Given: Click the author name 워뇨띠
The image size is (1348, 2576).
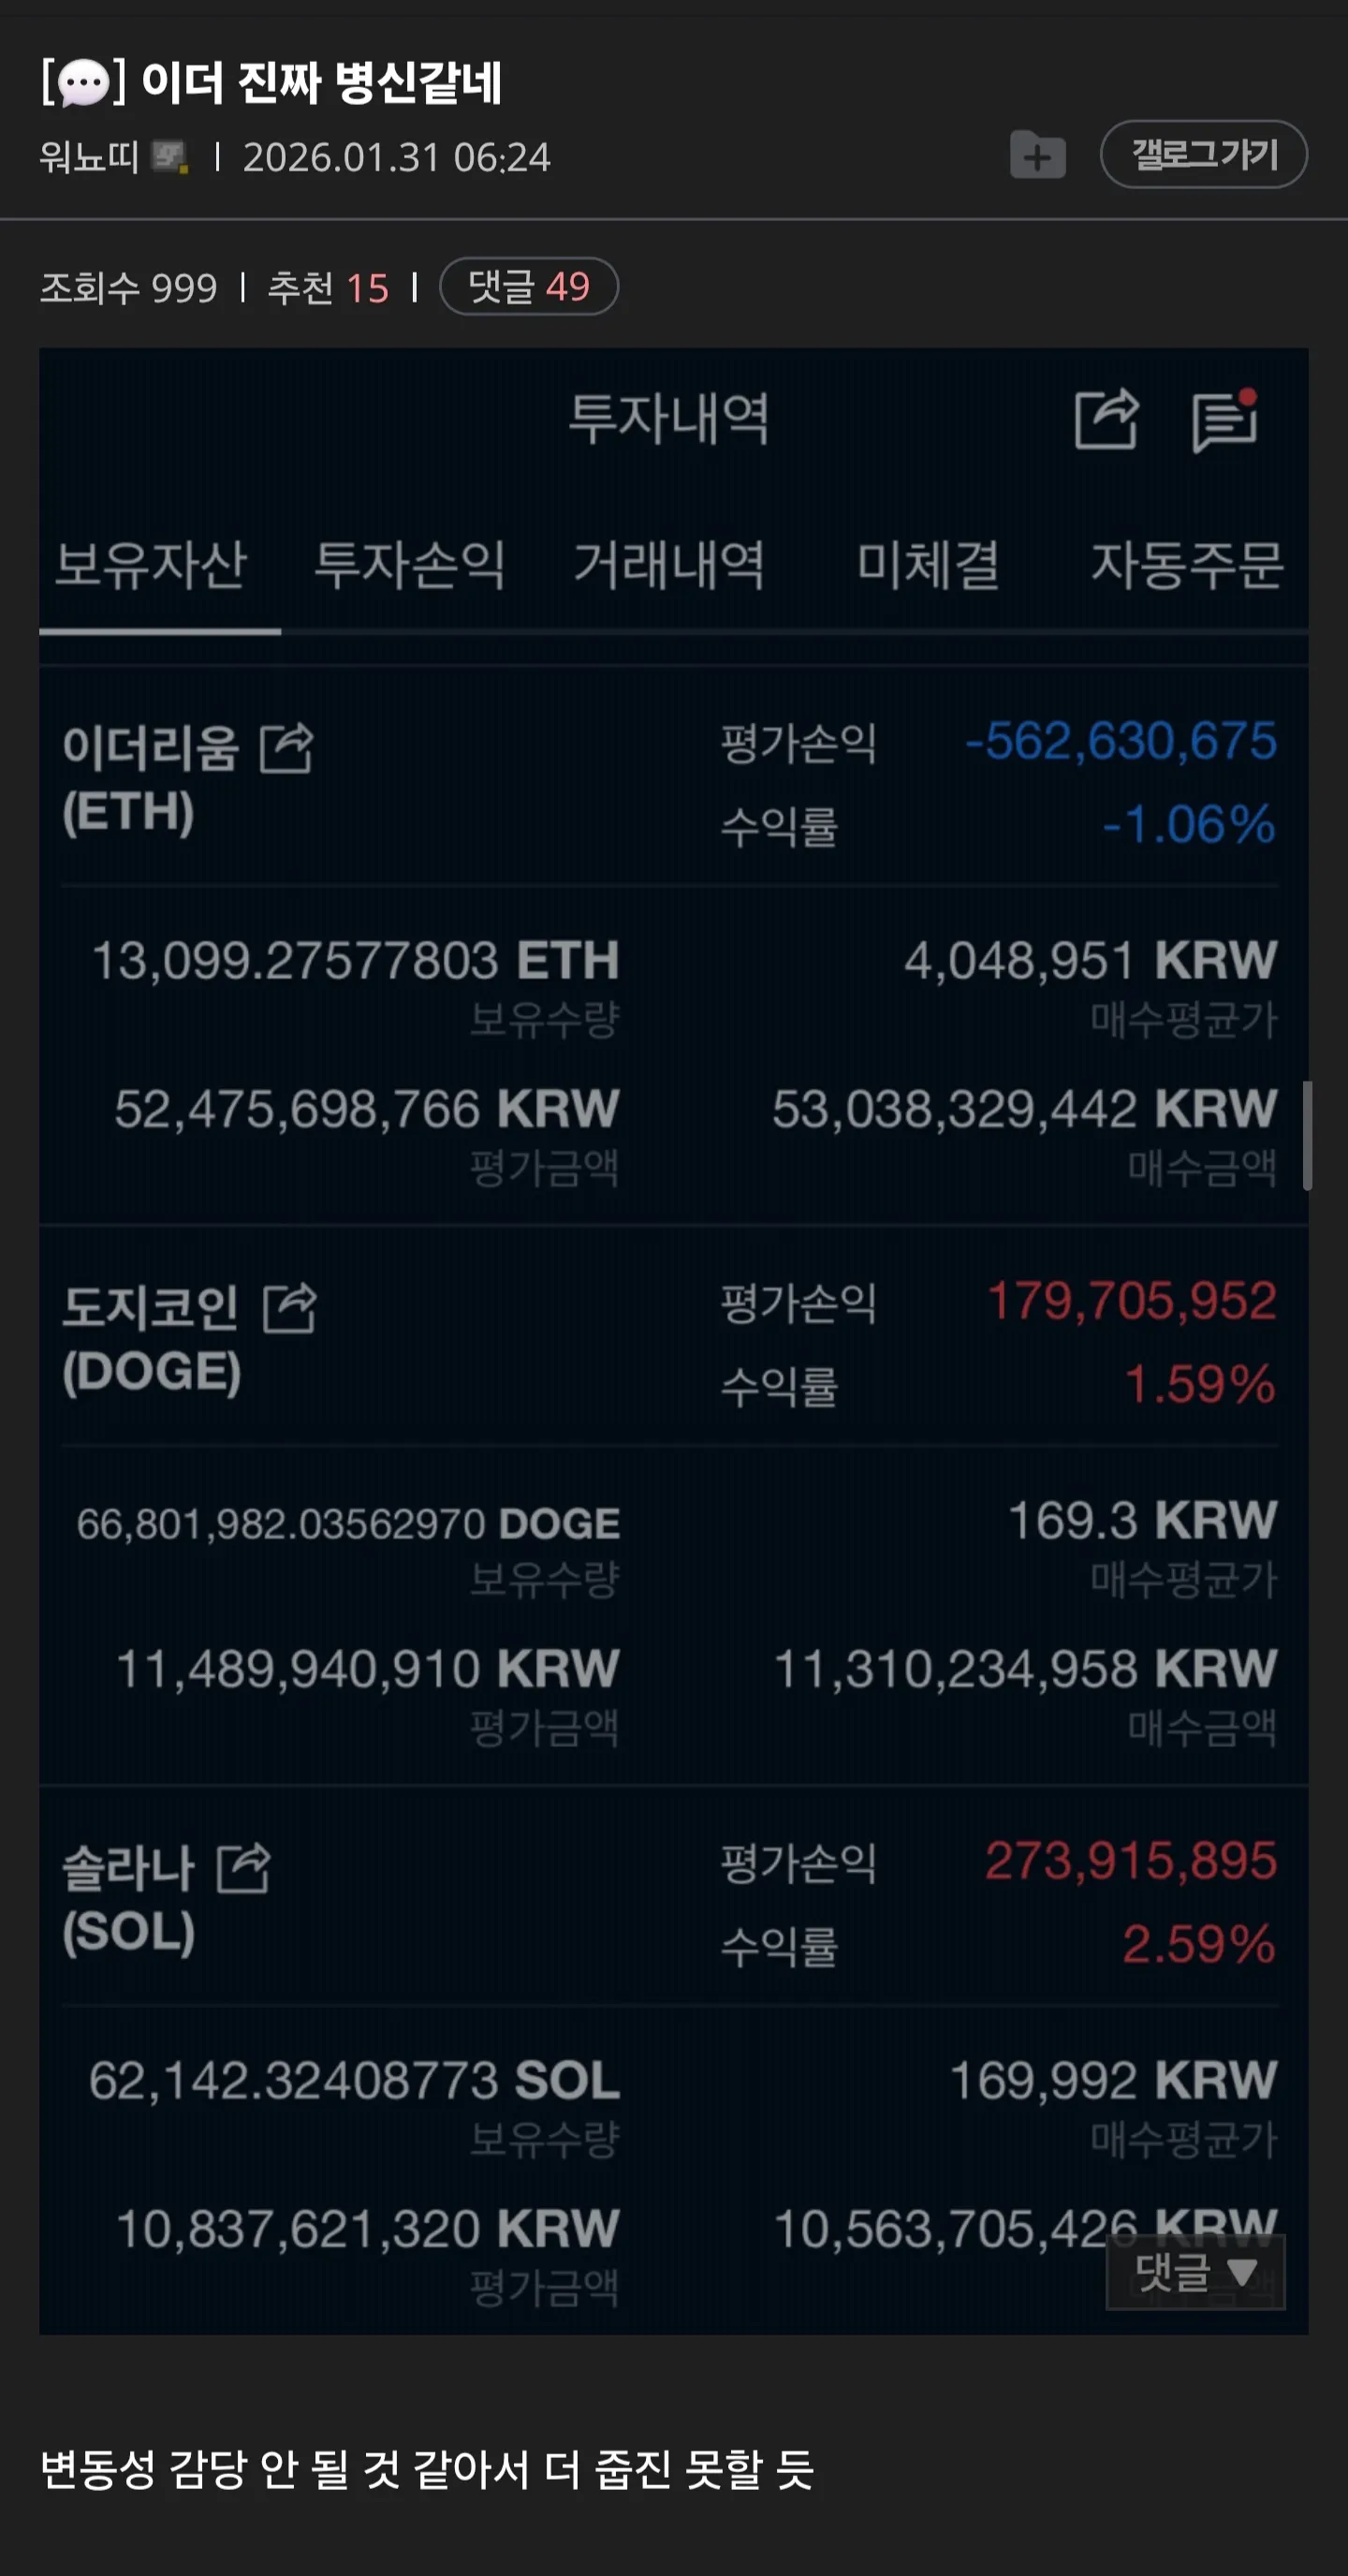Looking at the screenshot, I should [x=89, y=157].
